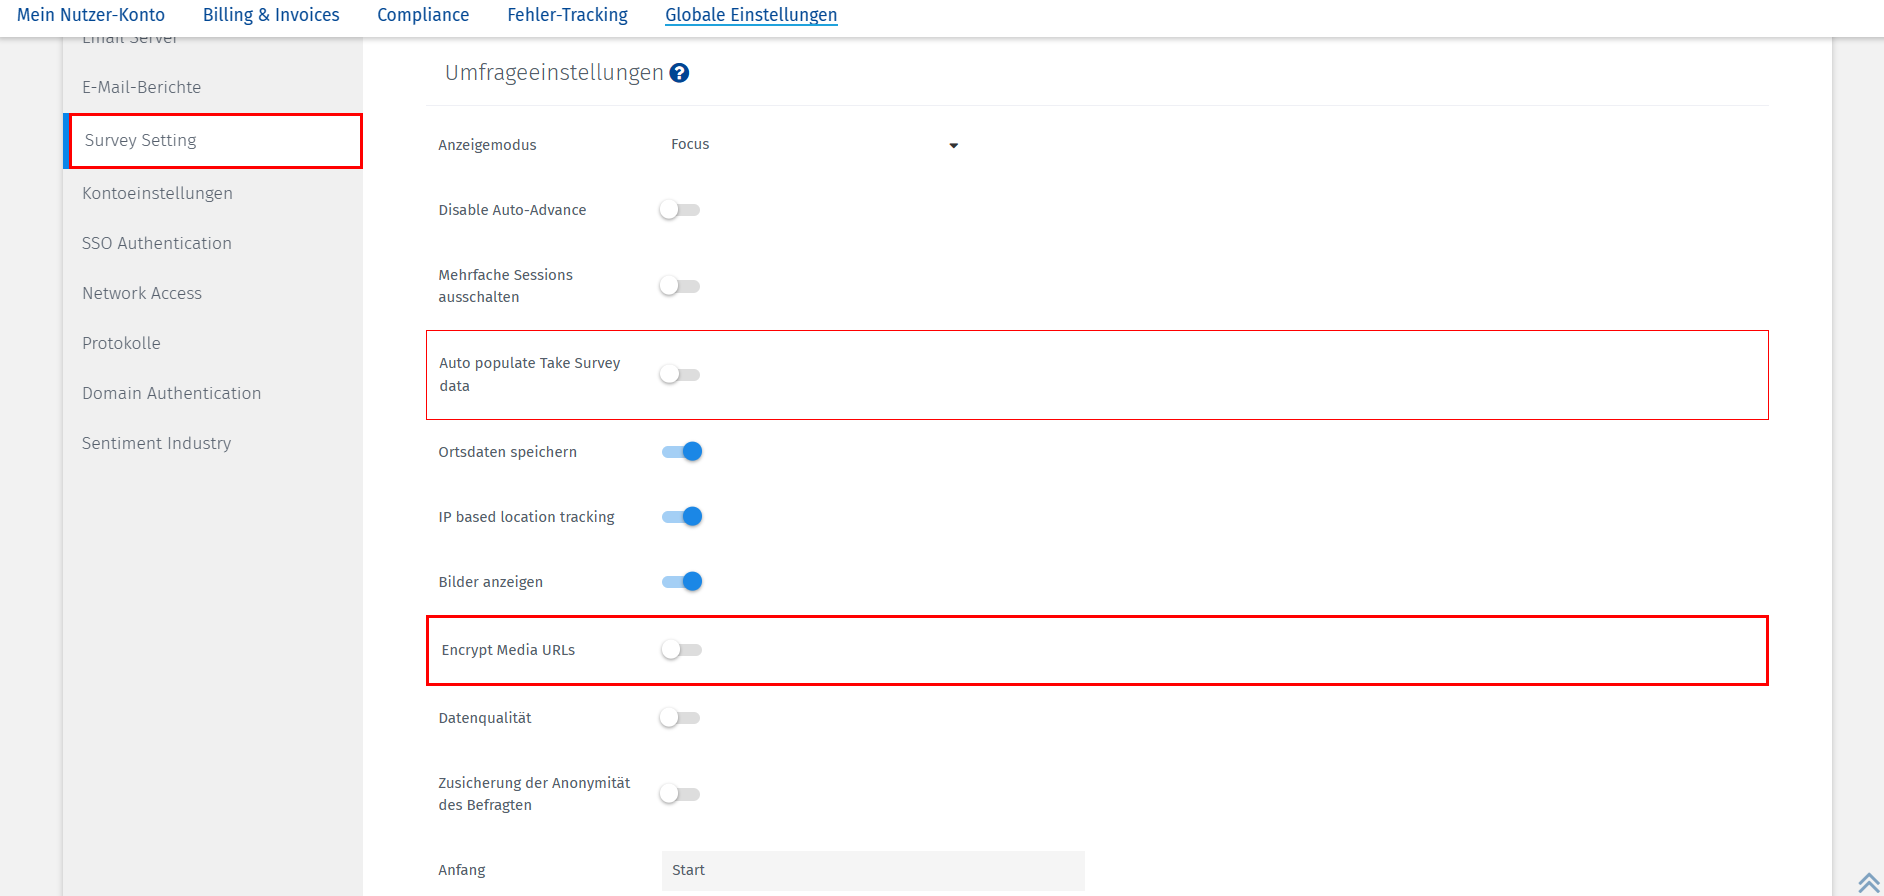Go to Fehler-Tracking tab
Screen dimensions: 1884x896
pyautogui.click(x=567, y=15)
